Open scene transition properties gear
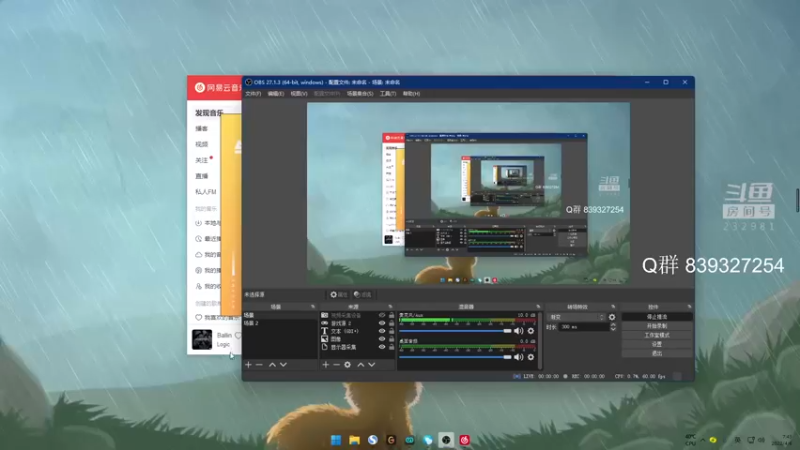 coord(612,317)
